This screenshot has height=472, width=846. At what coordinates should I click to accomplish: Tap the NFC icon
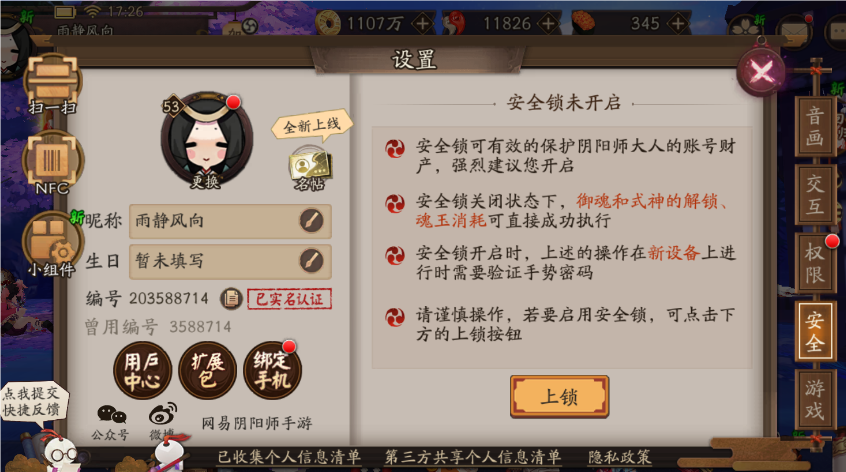pyautogui.click(x=53, y=163)
